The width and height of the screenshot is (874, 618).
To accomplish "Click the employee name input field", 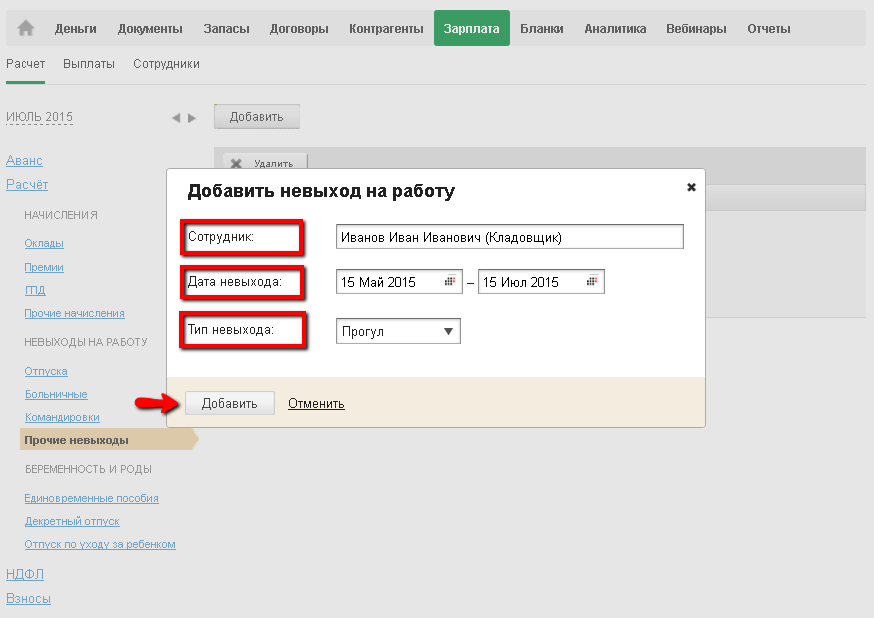I will tap(510, 237).
